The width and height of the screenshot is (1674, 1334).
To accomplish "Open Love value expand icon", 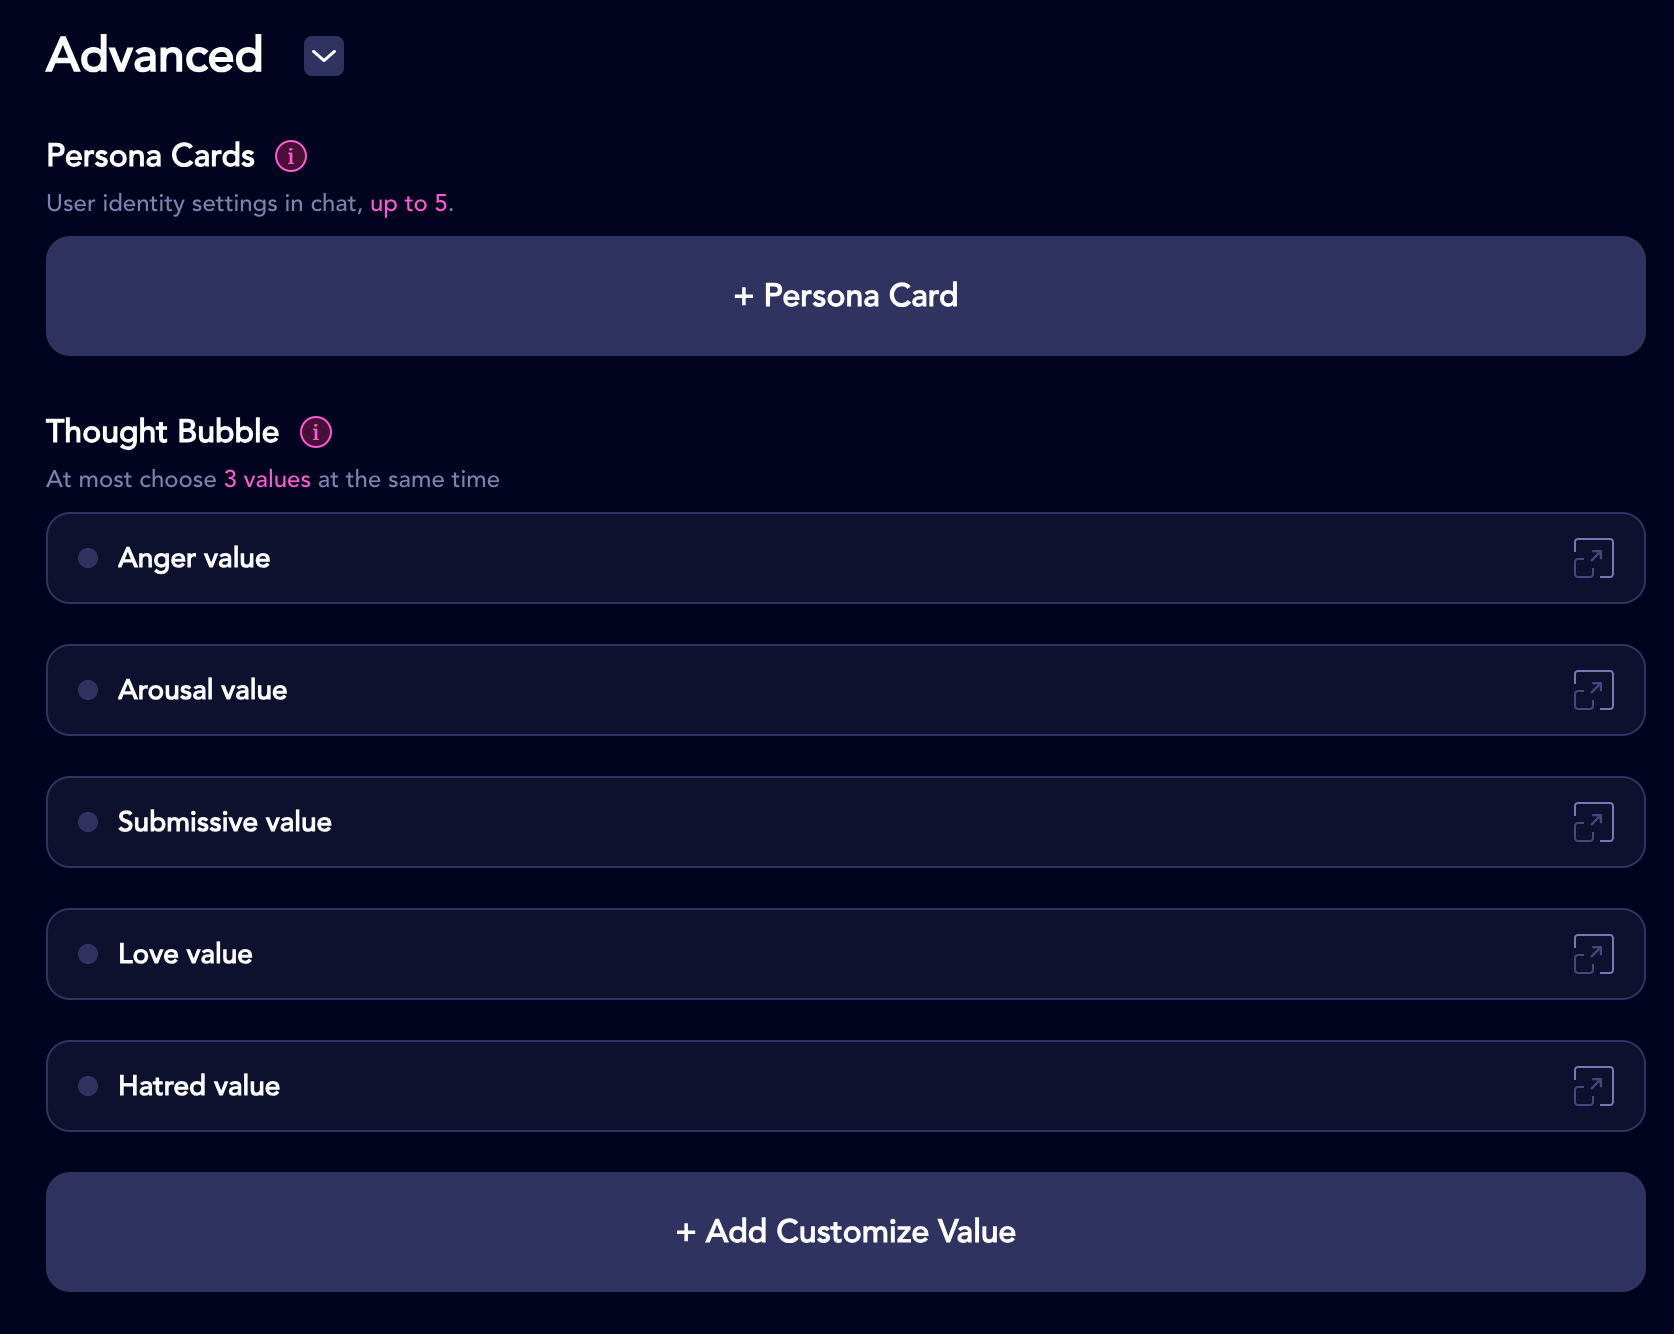I will (1594, 954).
